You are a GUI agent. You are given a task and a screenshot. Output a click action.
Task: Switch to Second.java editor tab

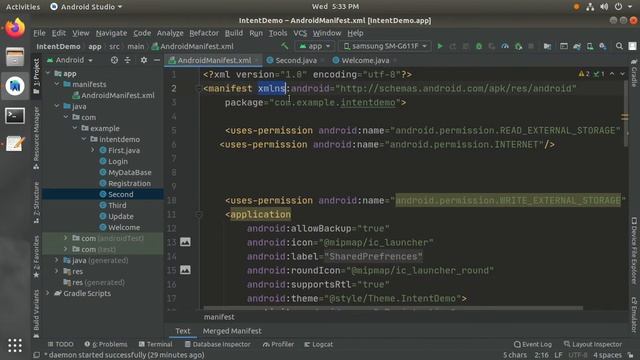[x=296, y=60]
